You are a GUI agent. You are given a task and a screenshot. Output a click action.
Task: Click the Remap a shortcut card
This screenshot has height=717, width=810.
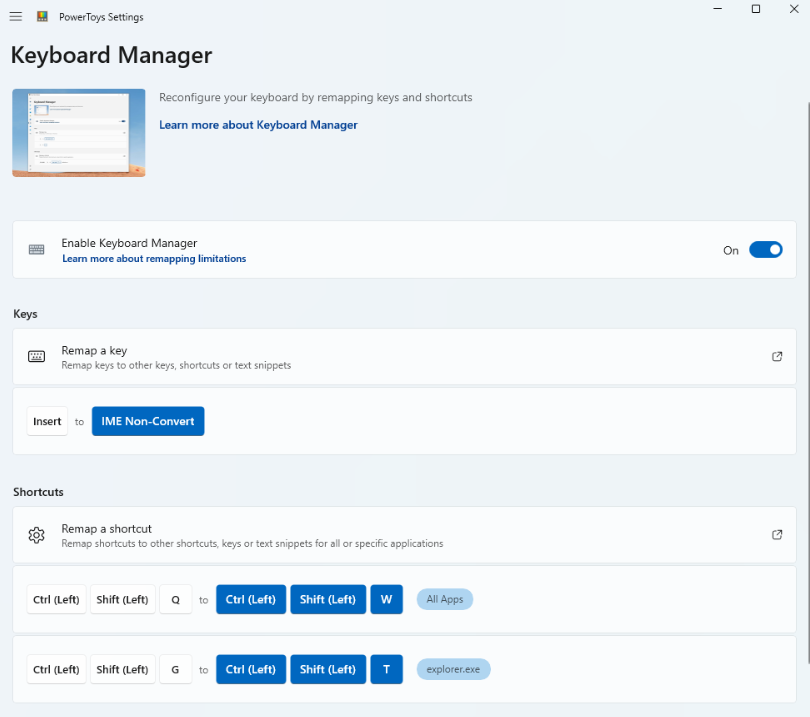404,535
